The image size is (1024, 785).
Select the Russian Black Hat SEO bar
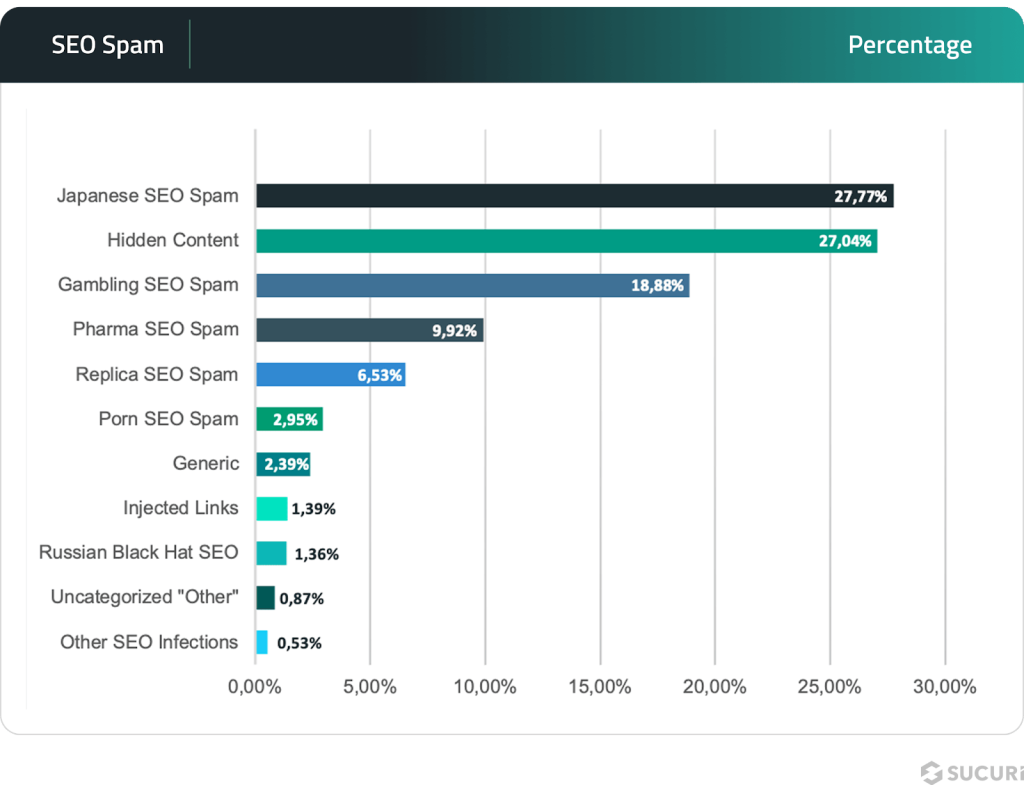point(271,553)
